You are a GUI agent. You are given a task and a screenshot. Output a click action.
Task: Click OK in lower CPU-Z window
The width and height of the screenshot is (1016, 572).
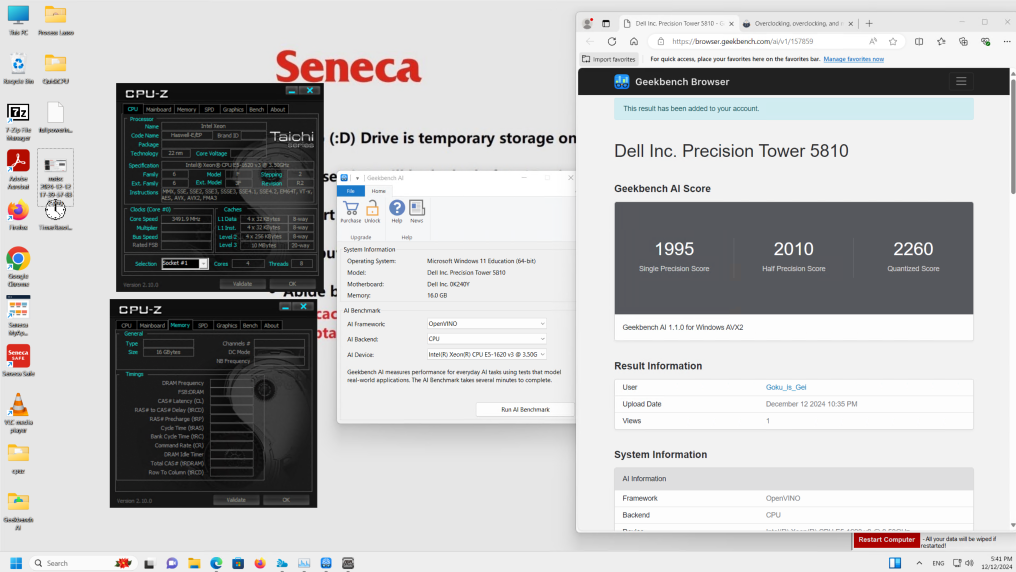286,500
